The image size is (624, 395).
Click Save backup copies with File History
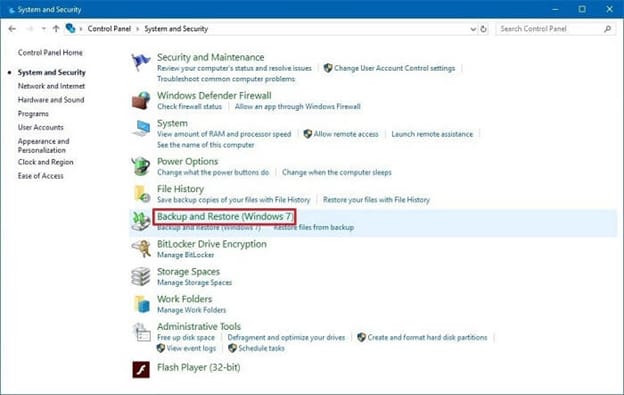point(234,200)
